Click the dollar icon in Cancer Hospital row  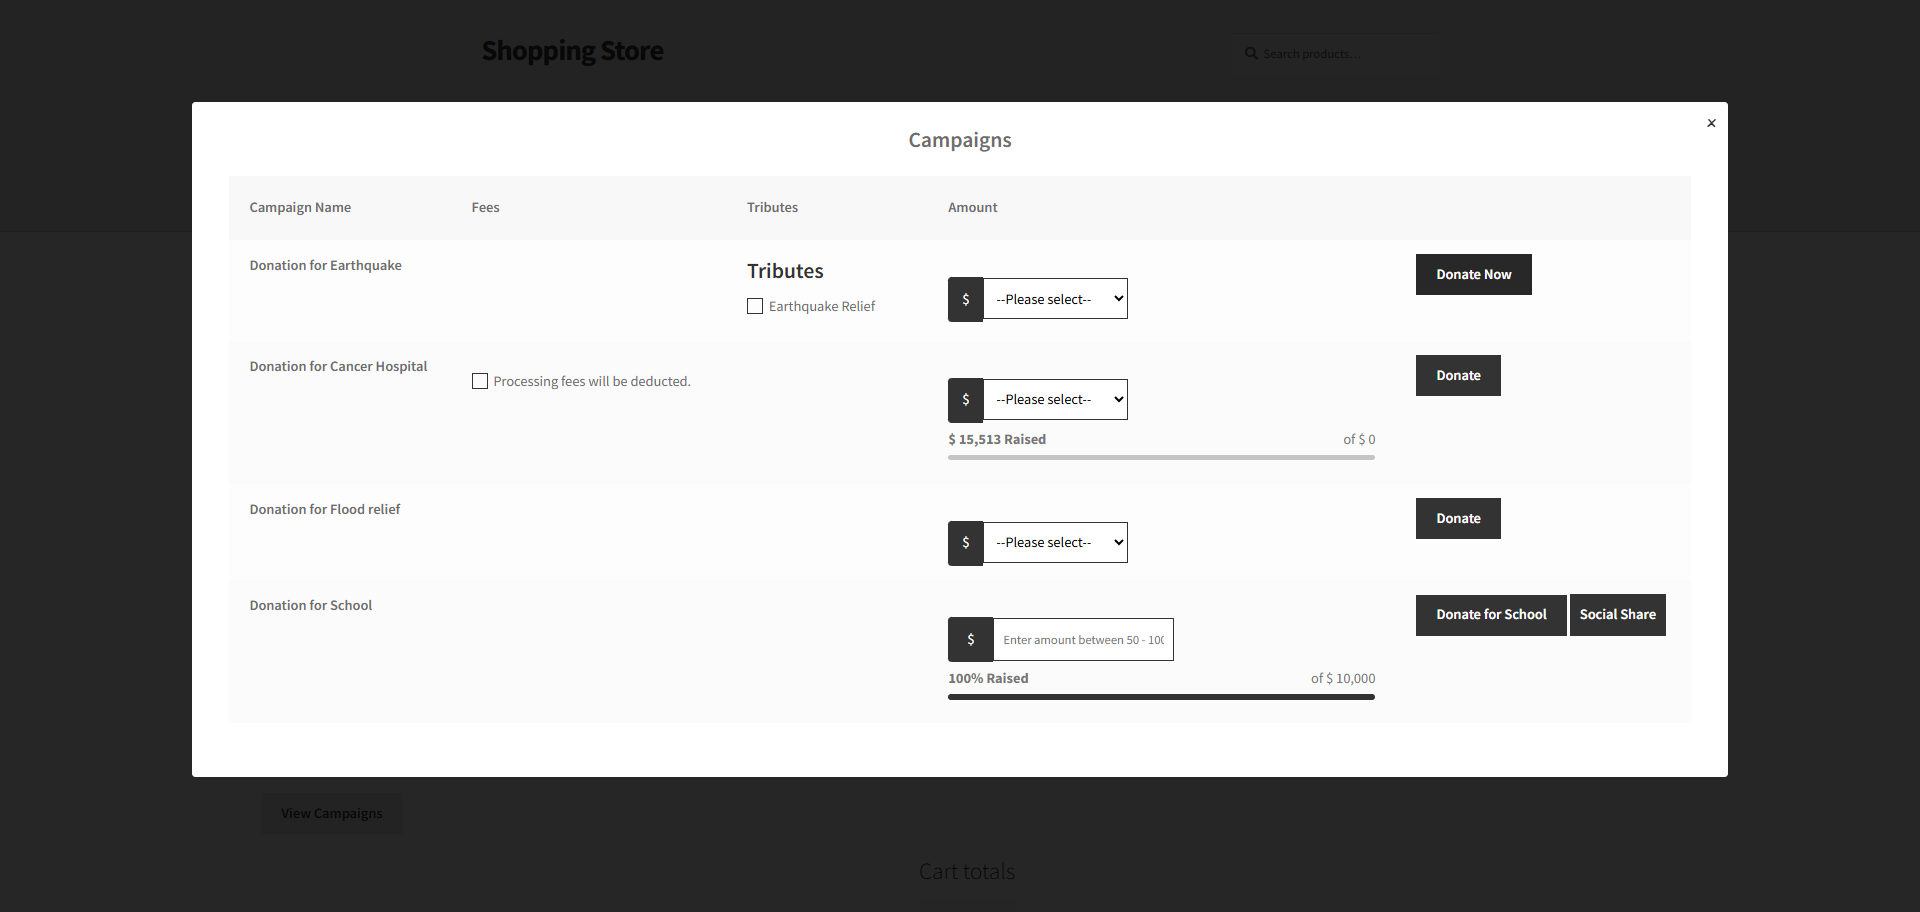click(x=965, y=400)
